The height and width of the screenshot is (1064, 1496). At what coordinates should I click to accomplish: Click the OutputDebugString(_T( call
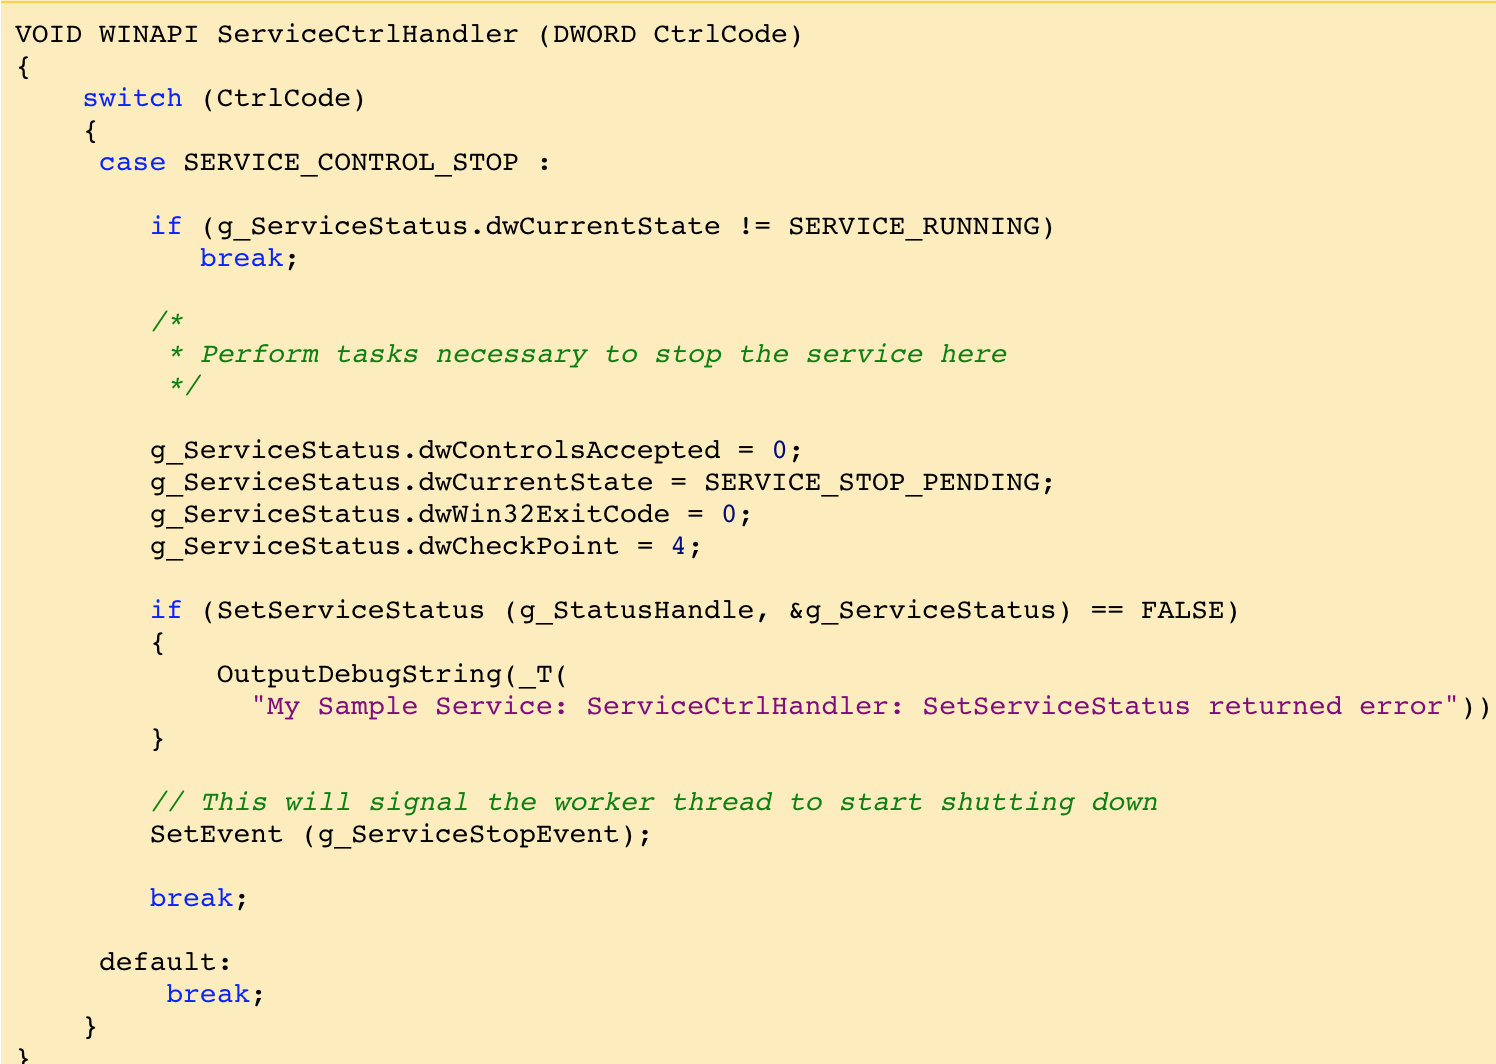click(392, 674)
